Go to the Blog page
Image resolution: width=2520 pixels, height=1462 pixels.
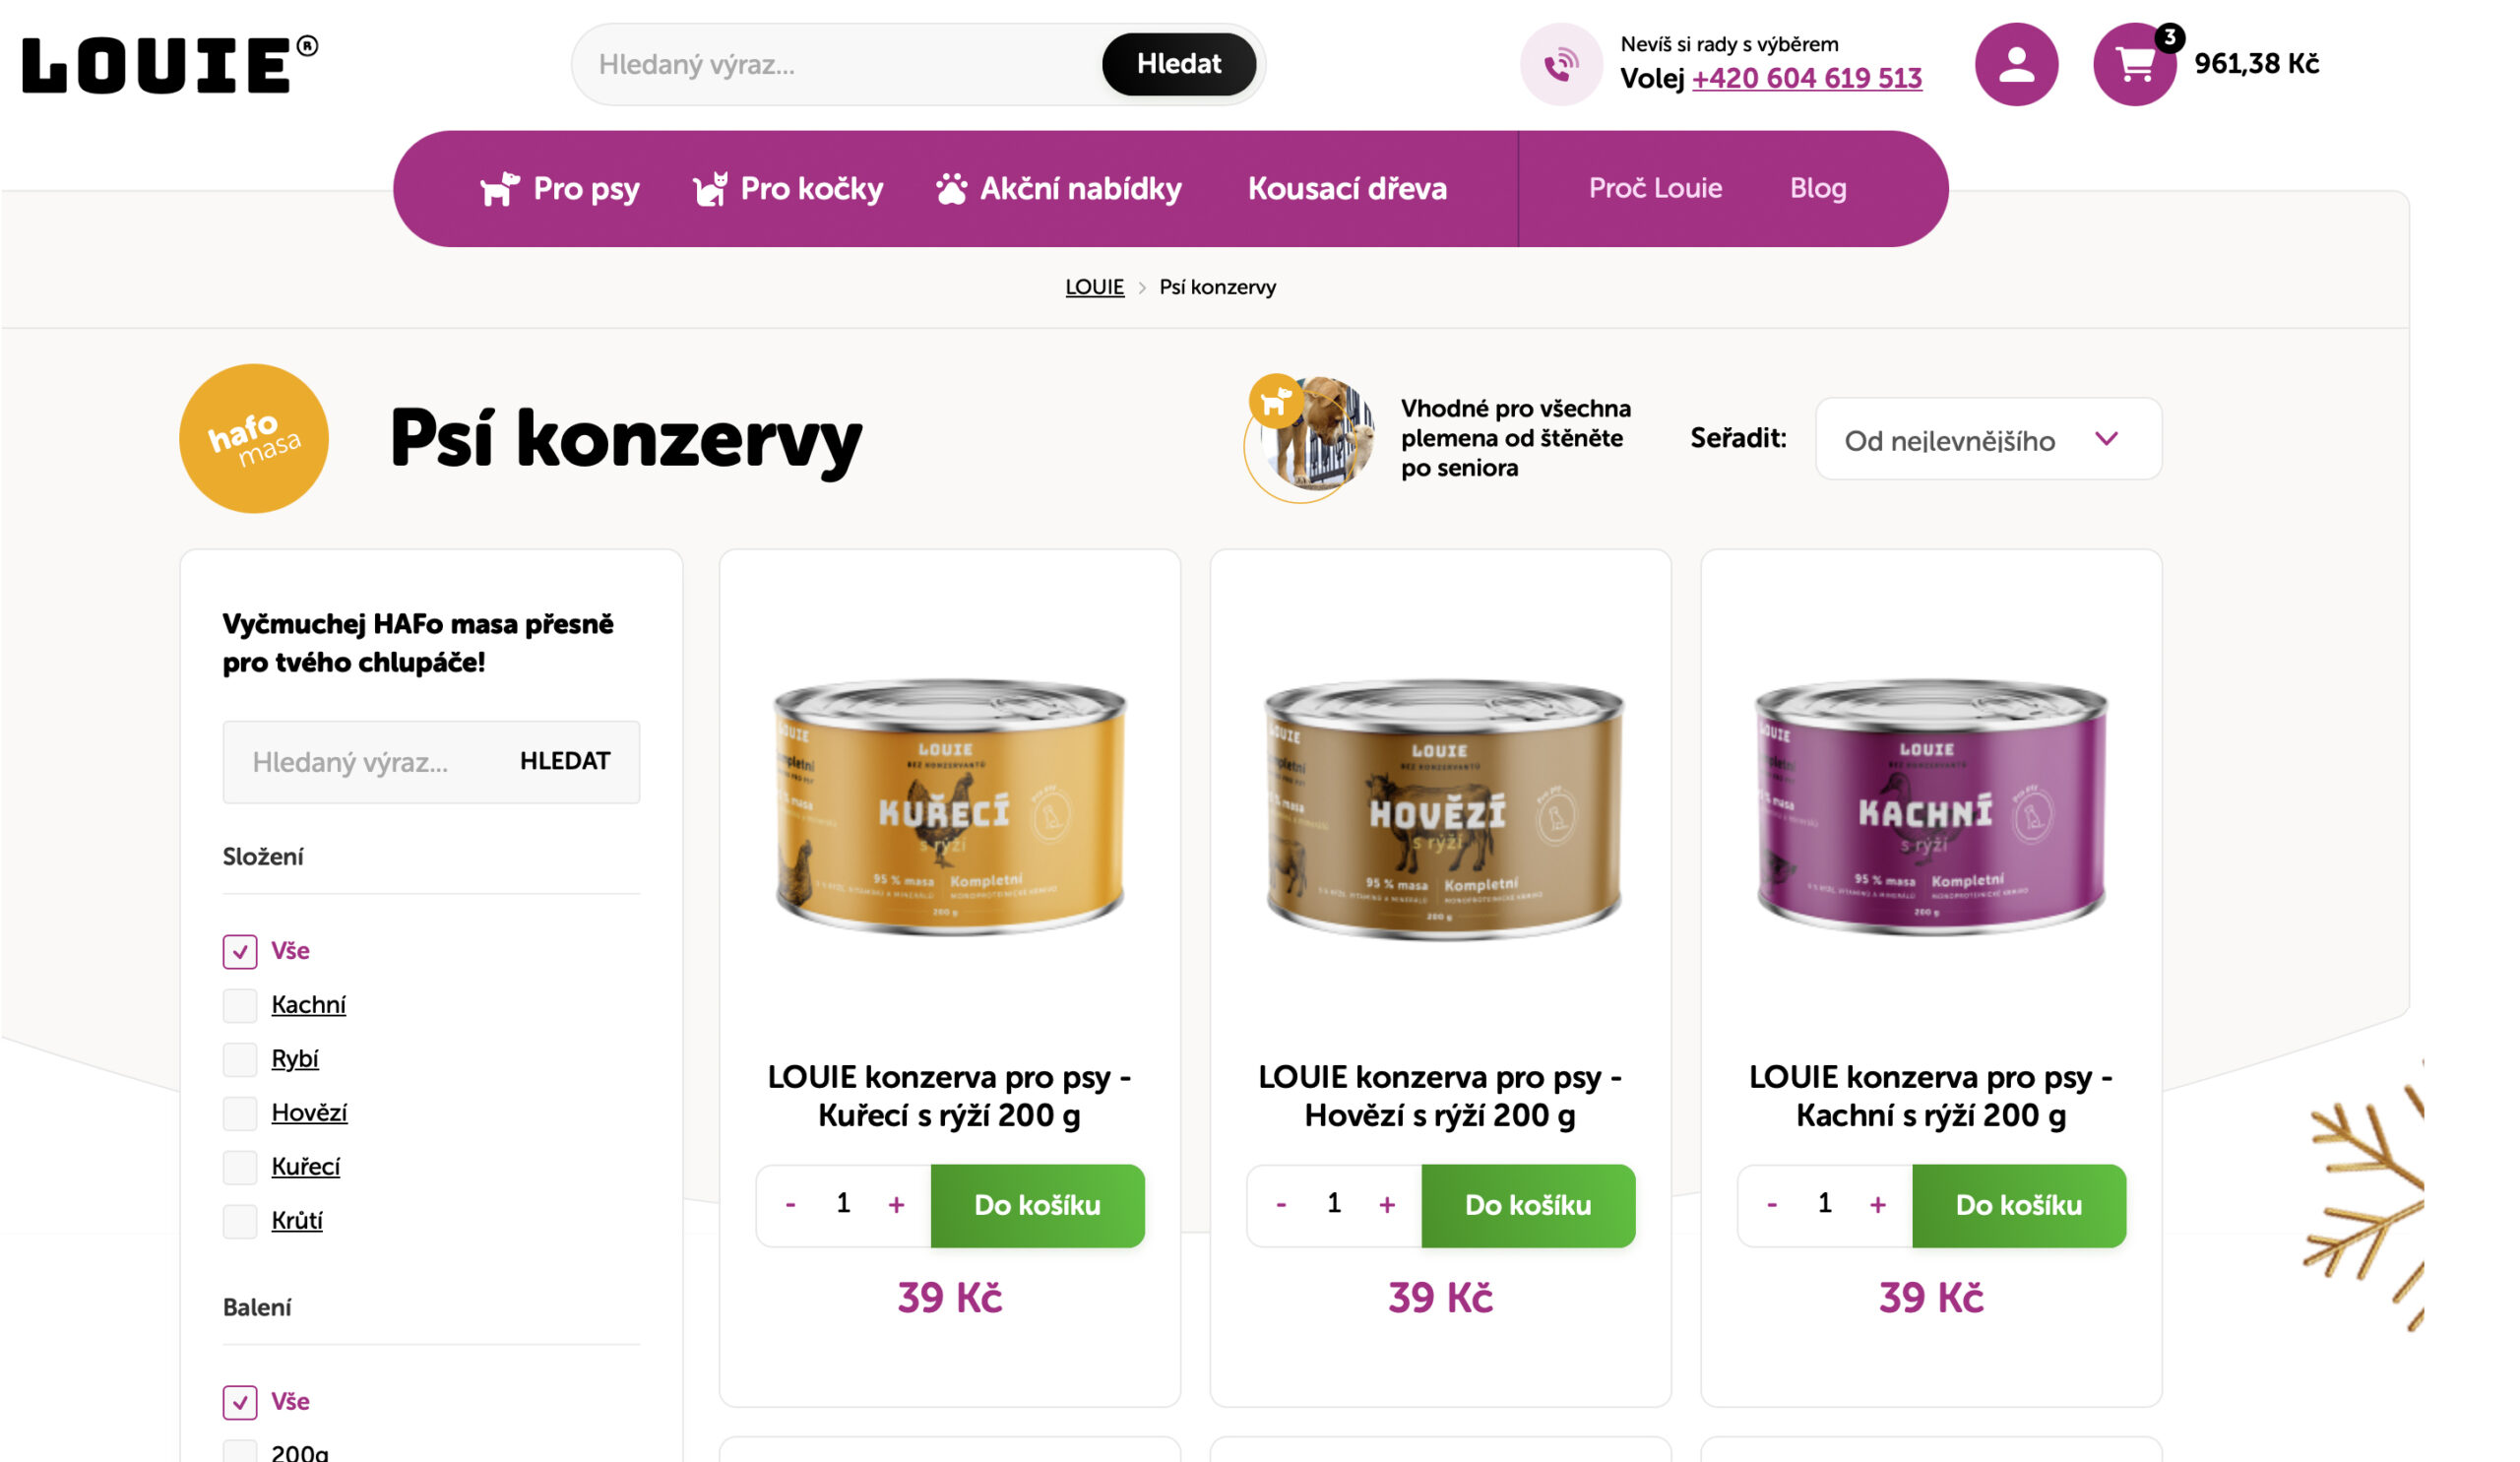[1817, 188]
